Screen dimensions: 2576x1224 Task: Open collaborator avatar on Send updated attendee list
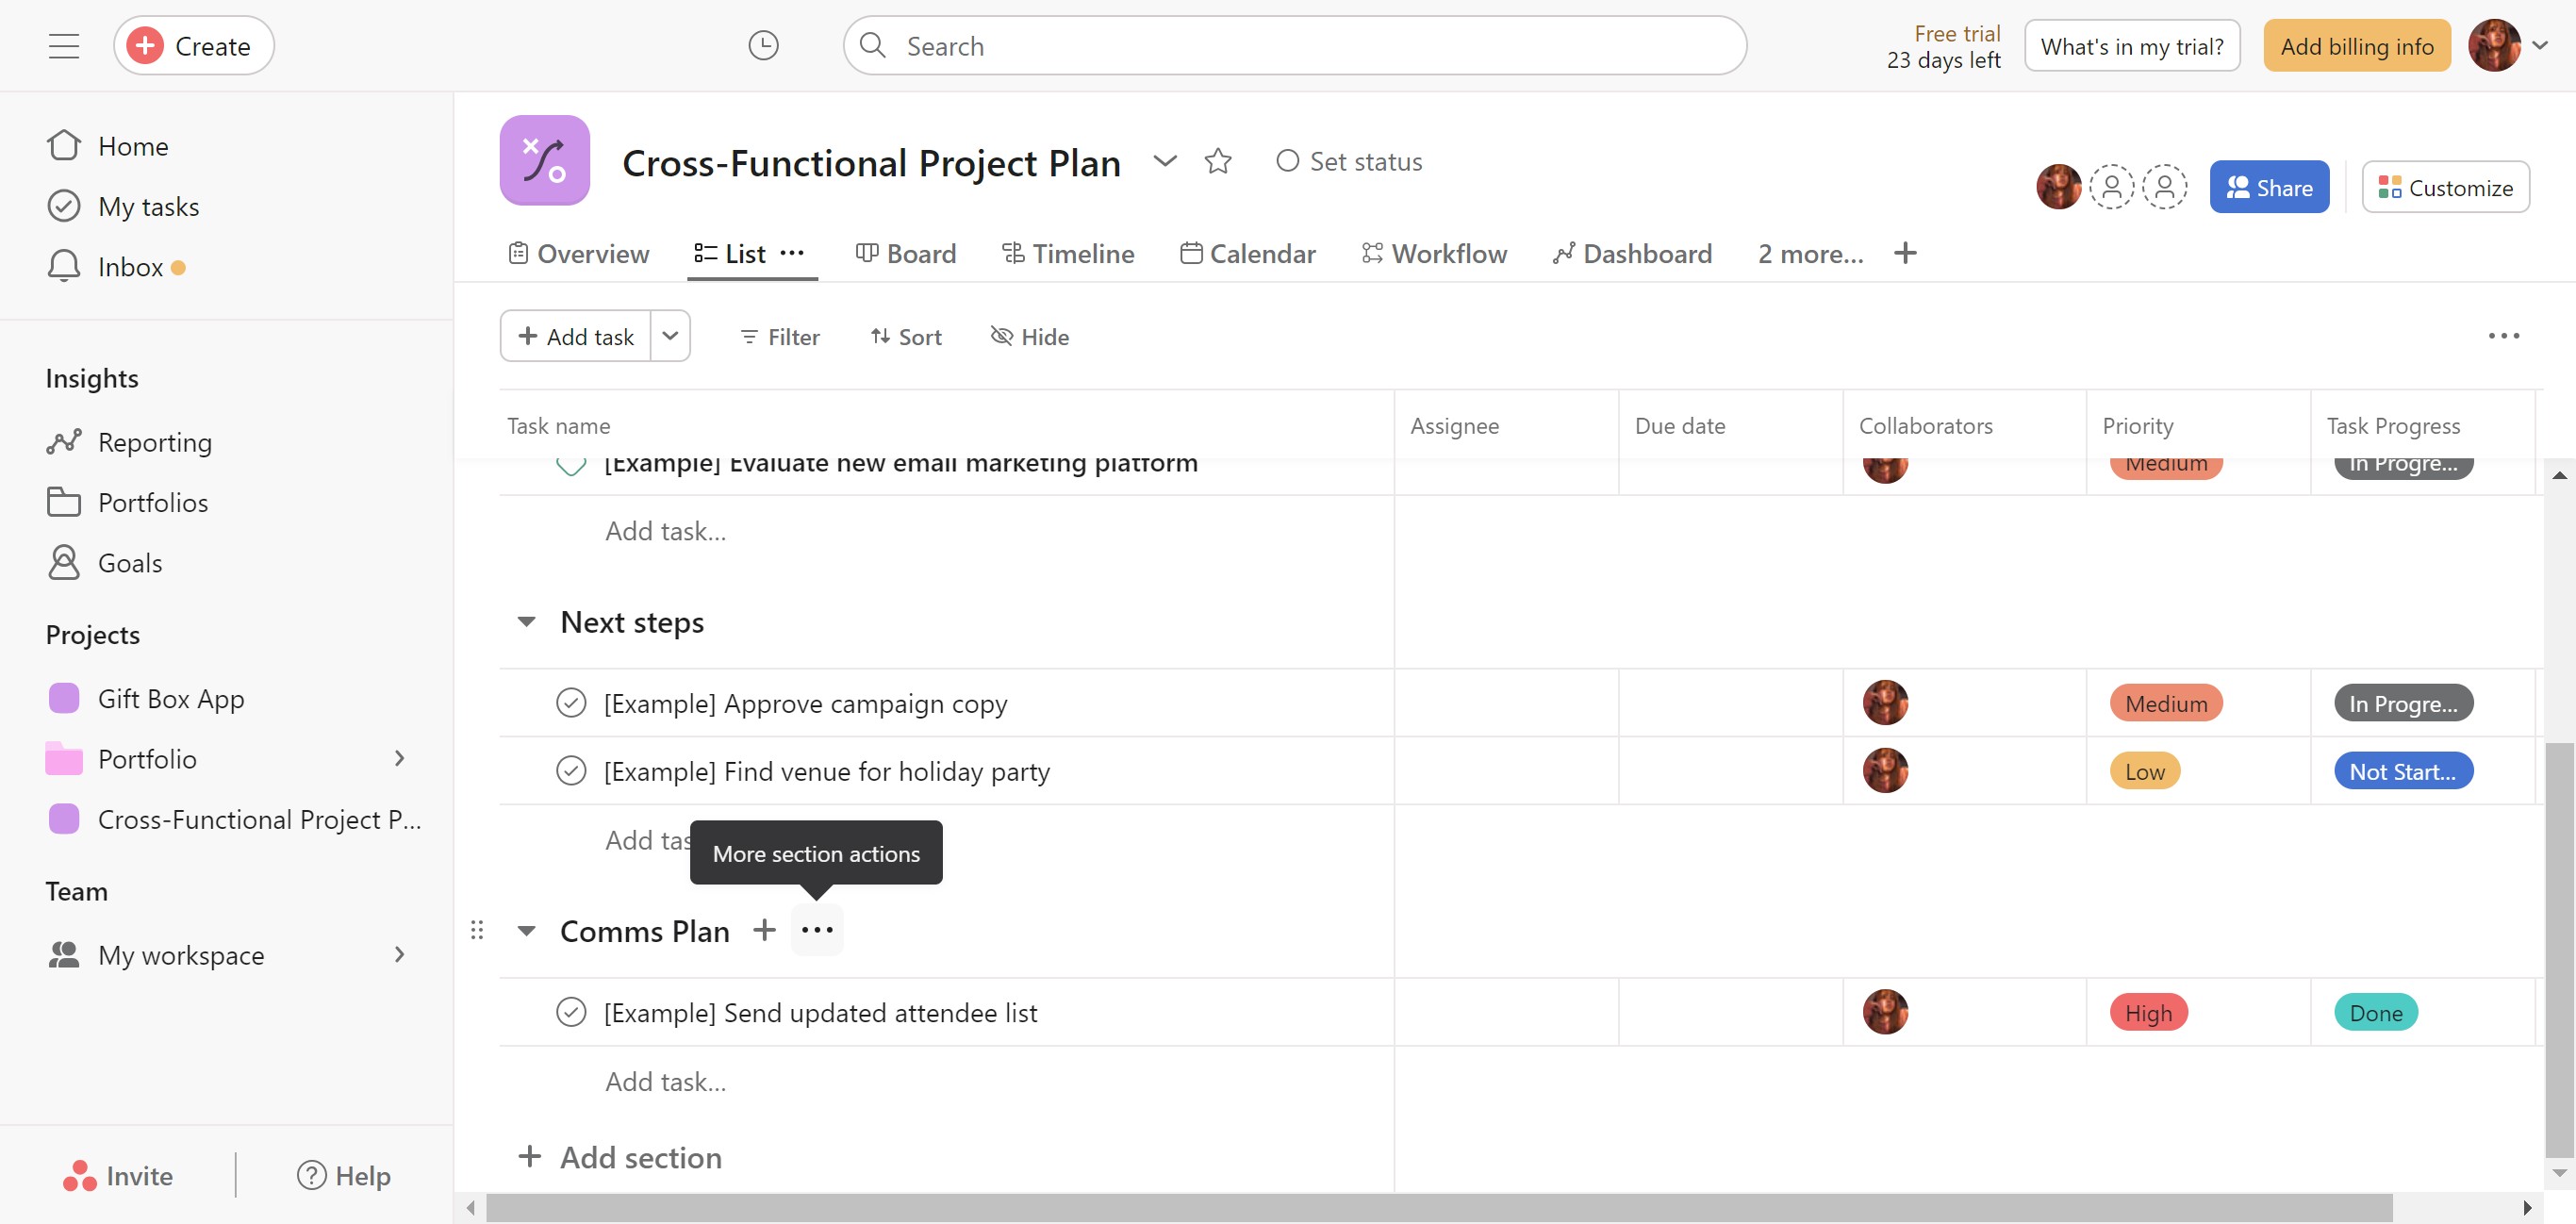point(1885,1012)
